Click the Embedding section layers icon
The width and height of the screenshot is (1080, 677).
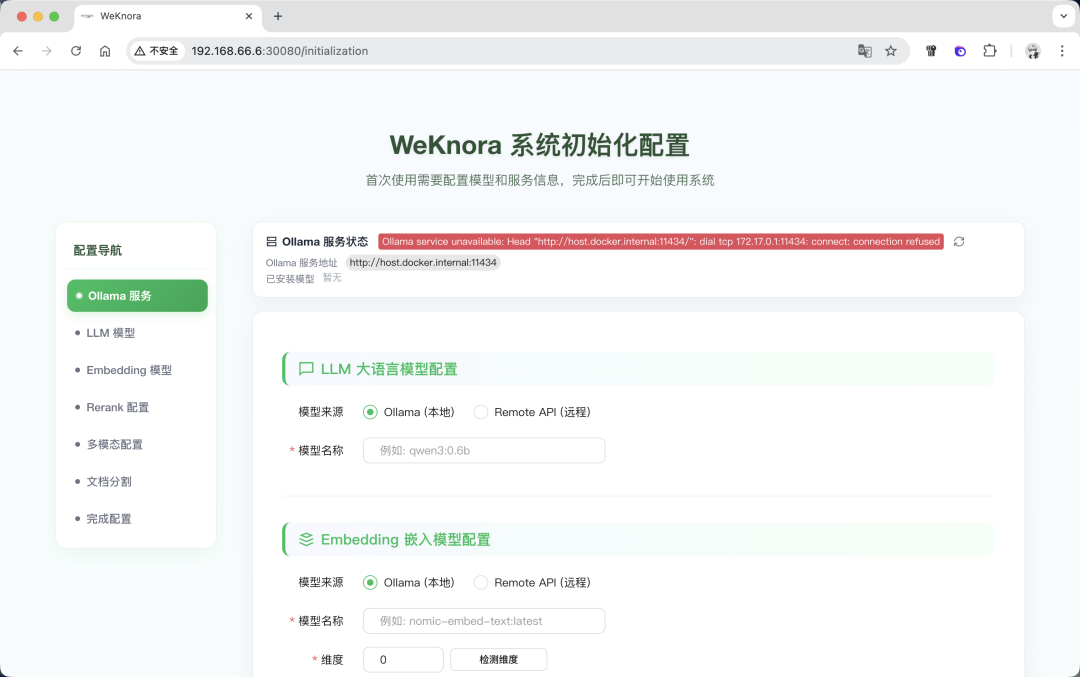click(307, 539)
